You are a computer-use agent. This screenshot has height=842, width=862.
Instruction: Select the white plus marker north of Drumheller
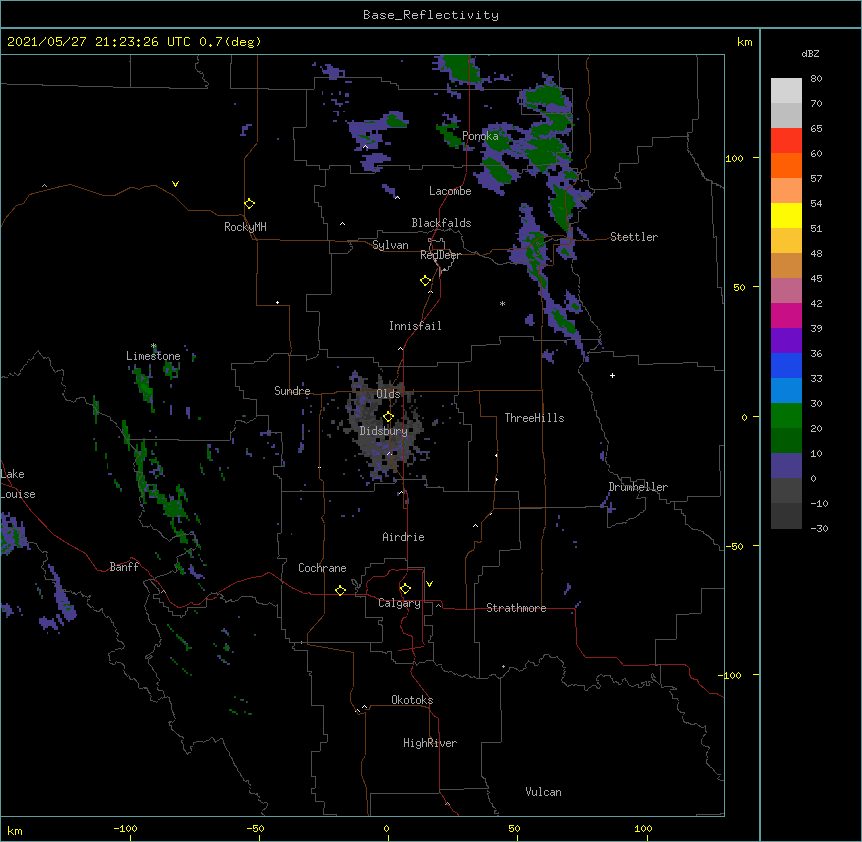pos(612,375)
